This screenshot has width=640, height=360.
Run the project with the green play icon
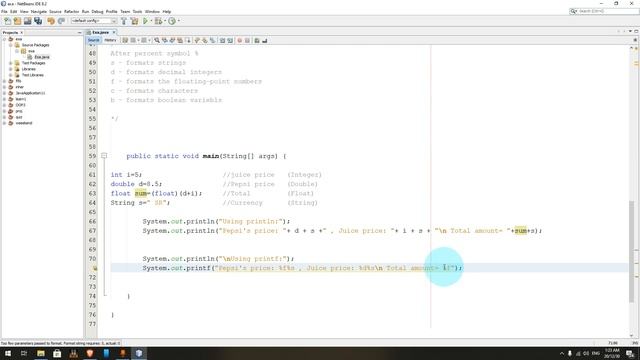(145, 21)
